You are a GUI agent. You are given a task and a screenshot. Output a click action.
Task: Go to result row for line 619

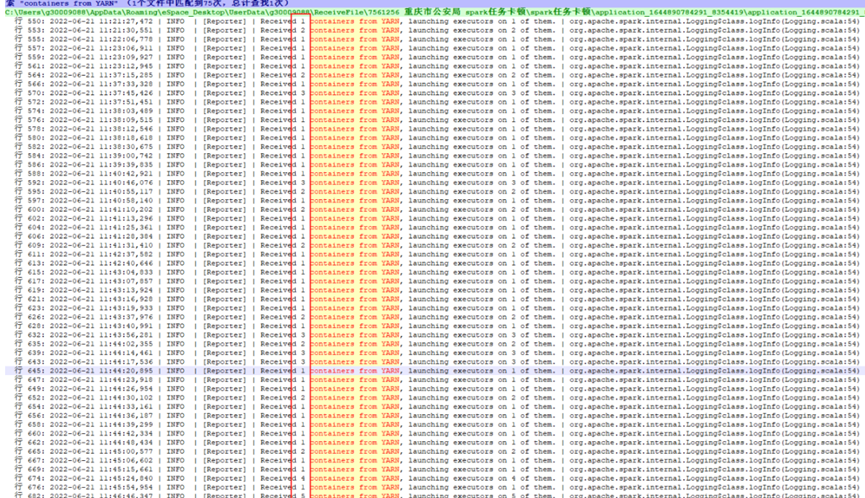(435, 290)
